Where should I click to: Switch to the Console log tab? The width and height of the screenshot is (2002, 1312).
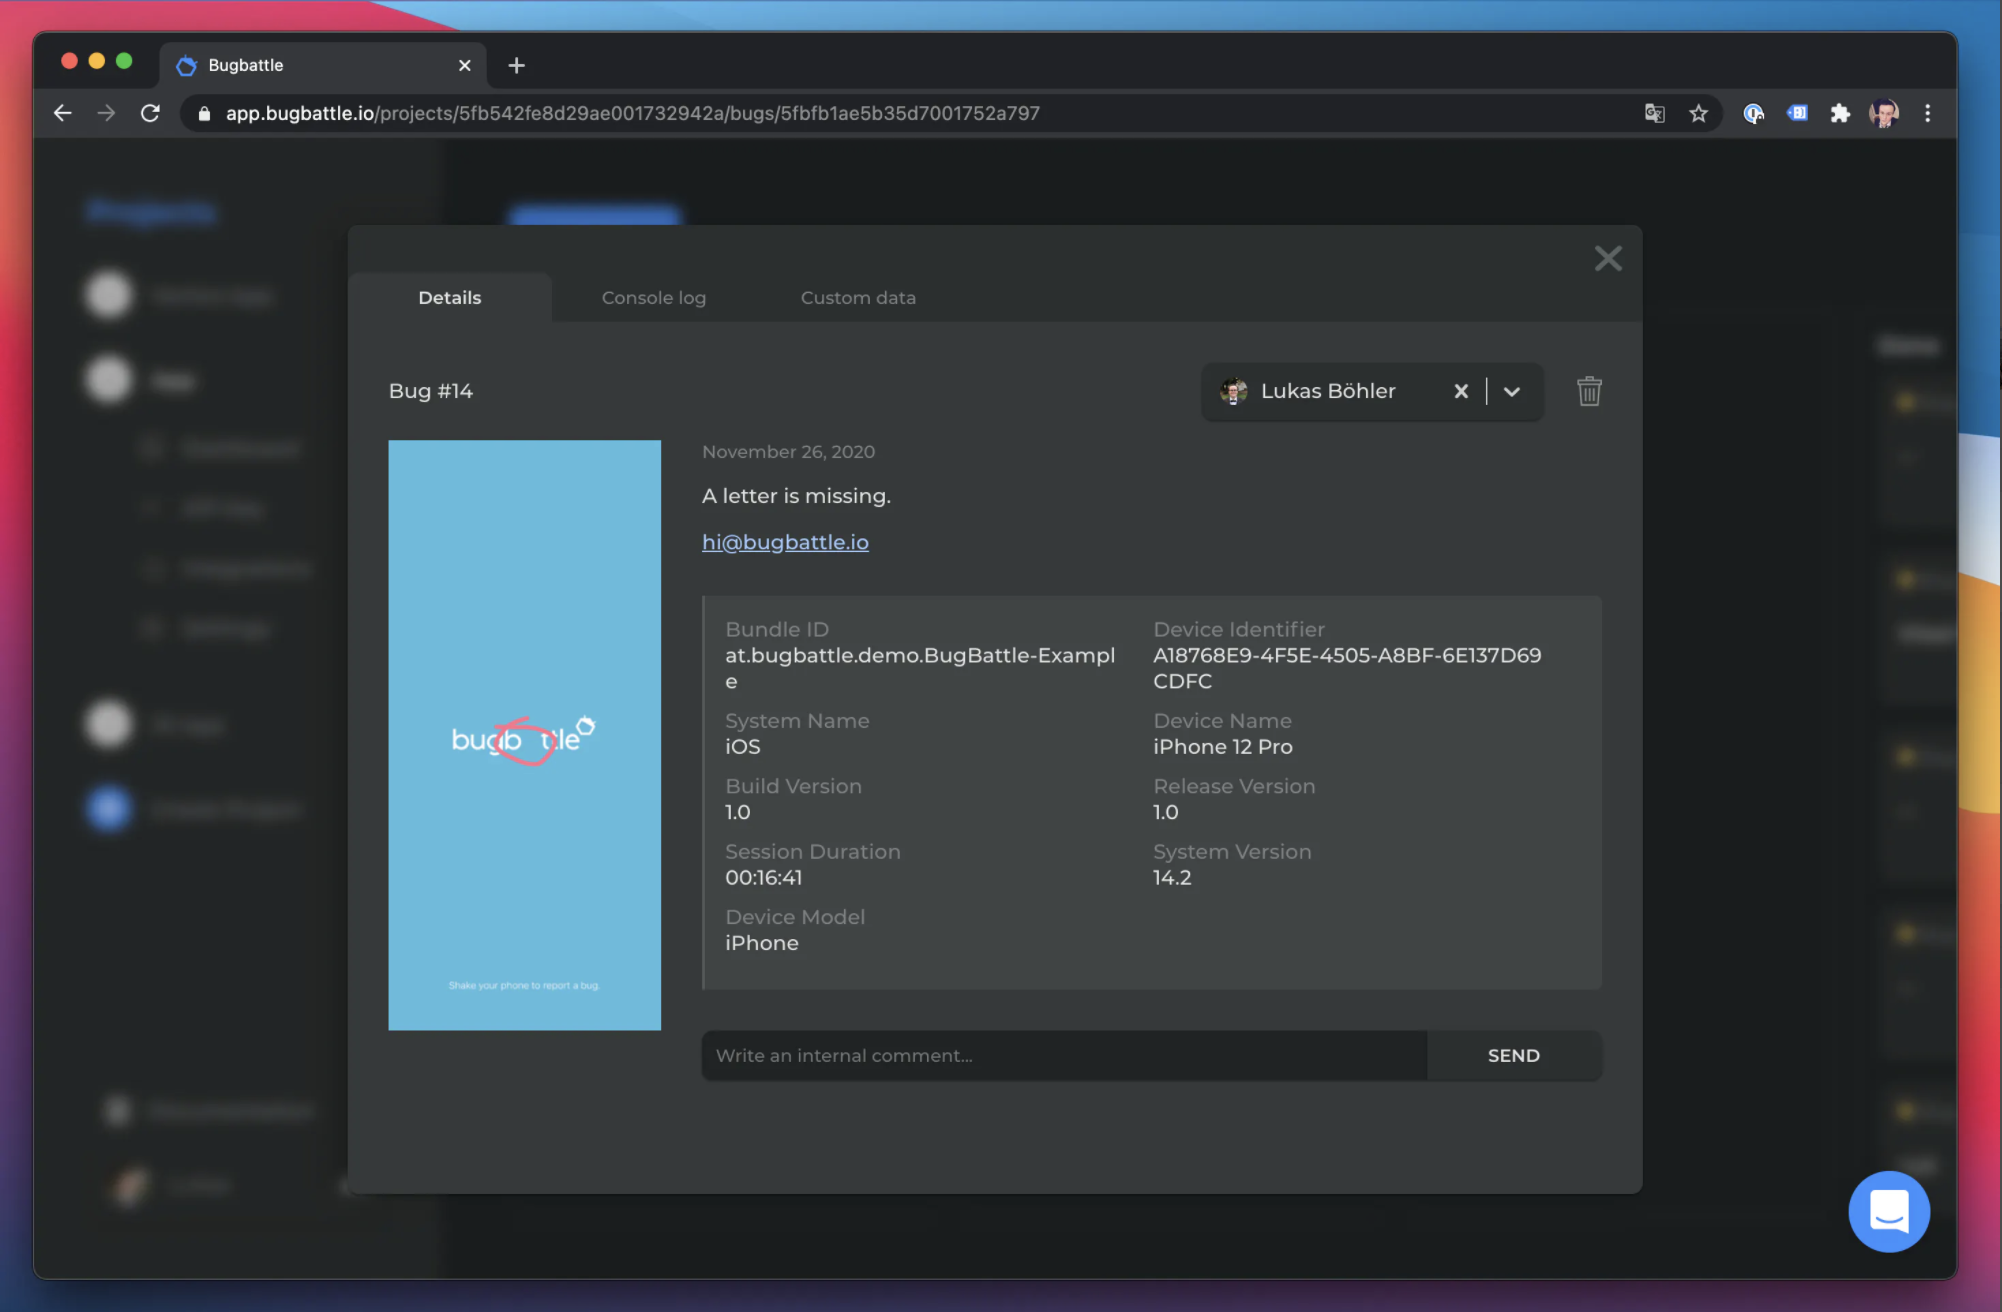tap(654, 298)
